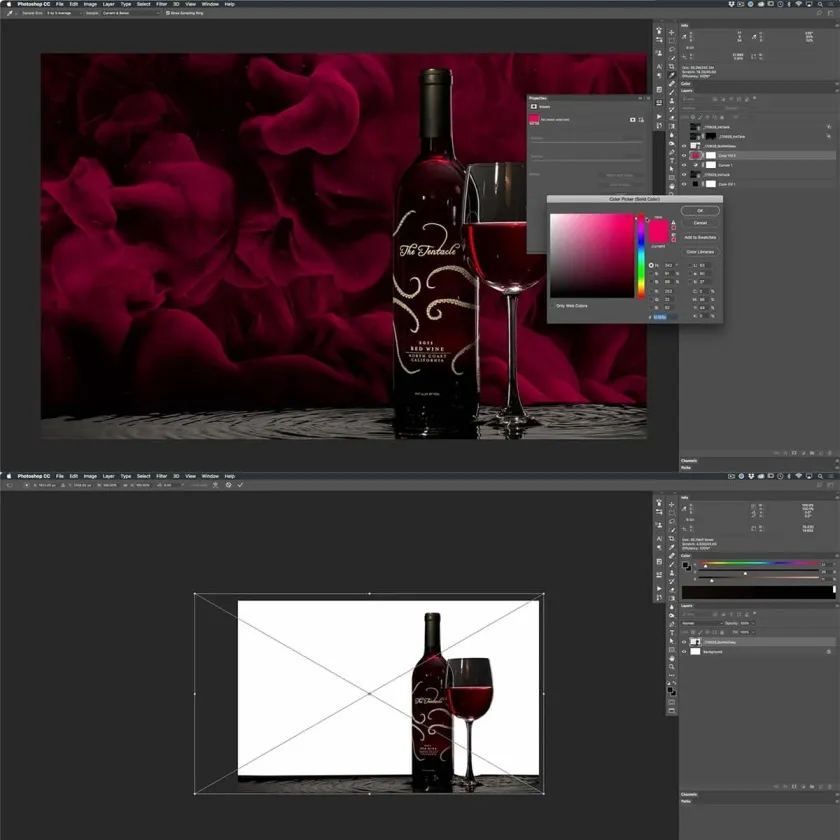Viewport: 840px width, 840px height.
Task: Click the vertical hue slider in Color Picker
Action: pyautogui.click(x=642, y=256)
